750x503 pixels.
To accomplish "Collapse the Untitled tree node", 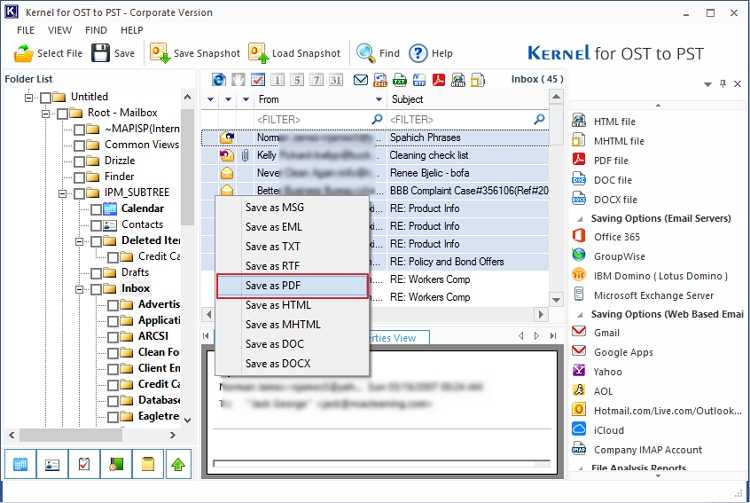I will pos(29,98).
